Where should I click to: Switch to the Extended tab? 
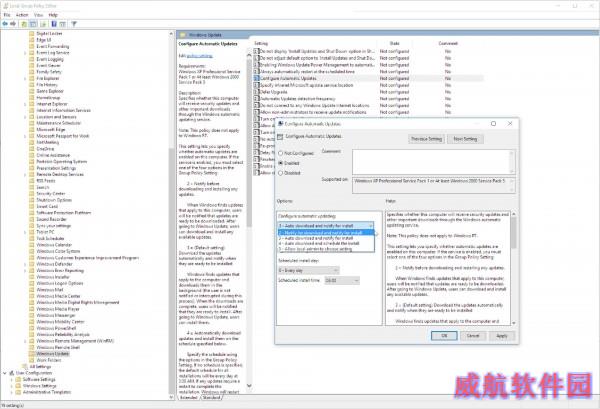(x=189, y=398)
